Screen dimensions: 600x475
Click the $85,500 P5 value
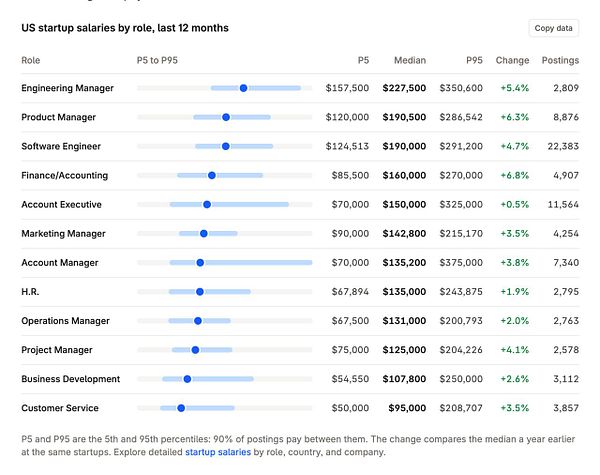point(350,175)
